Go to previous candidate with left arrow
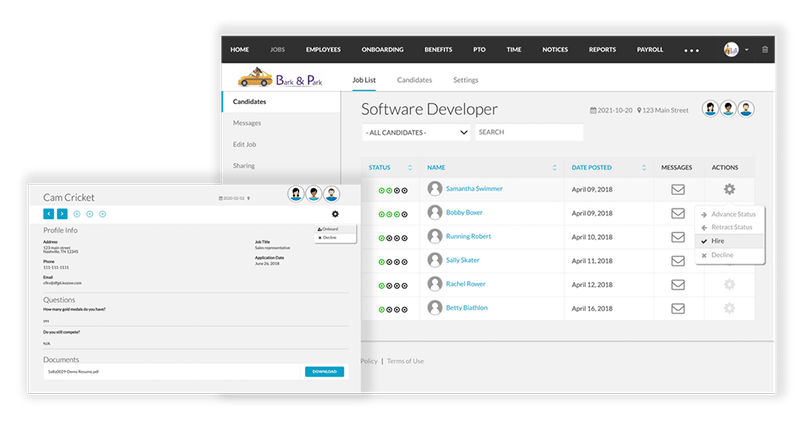Screen dimensions: 800x448 [x=49, y=214]
